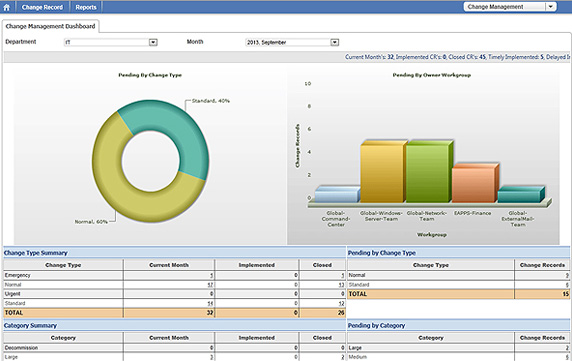Click the green Global-Network-Team bar
This screenshot has height=361, width=572.
click(x=428, y=172)
